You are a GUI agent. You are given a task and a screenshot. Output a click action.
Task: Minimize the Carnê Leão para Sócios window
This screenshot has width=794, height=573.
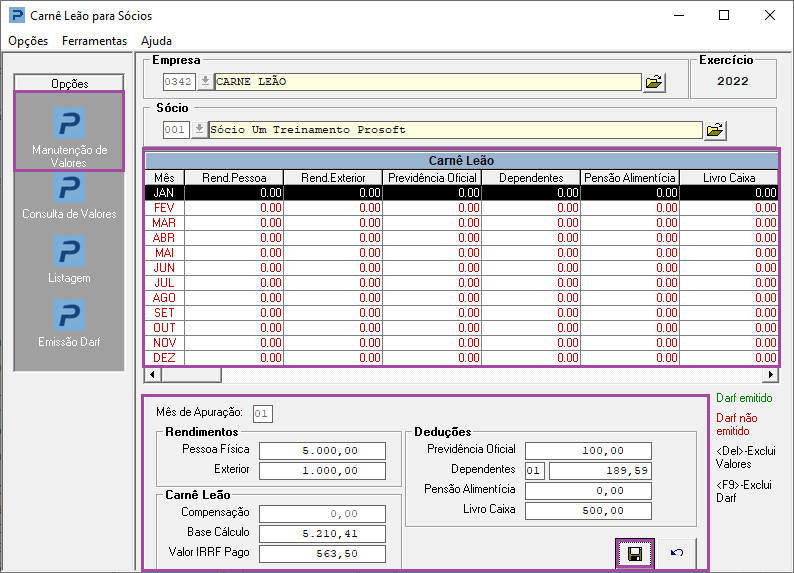point(679,15)
